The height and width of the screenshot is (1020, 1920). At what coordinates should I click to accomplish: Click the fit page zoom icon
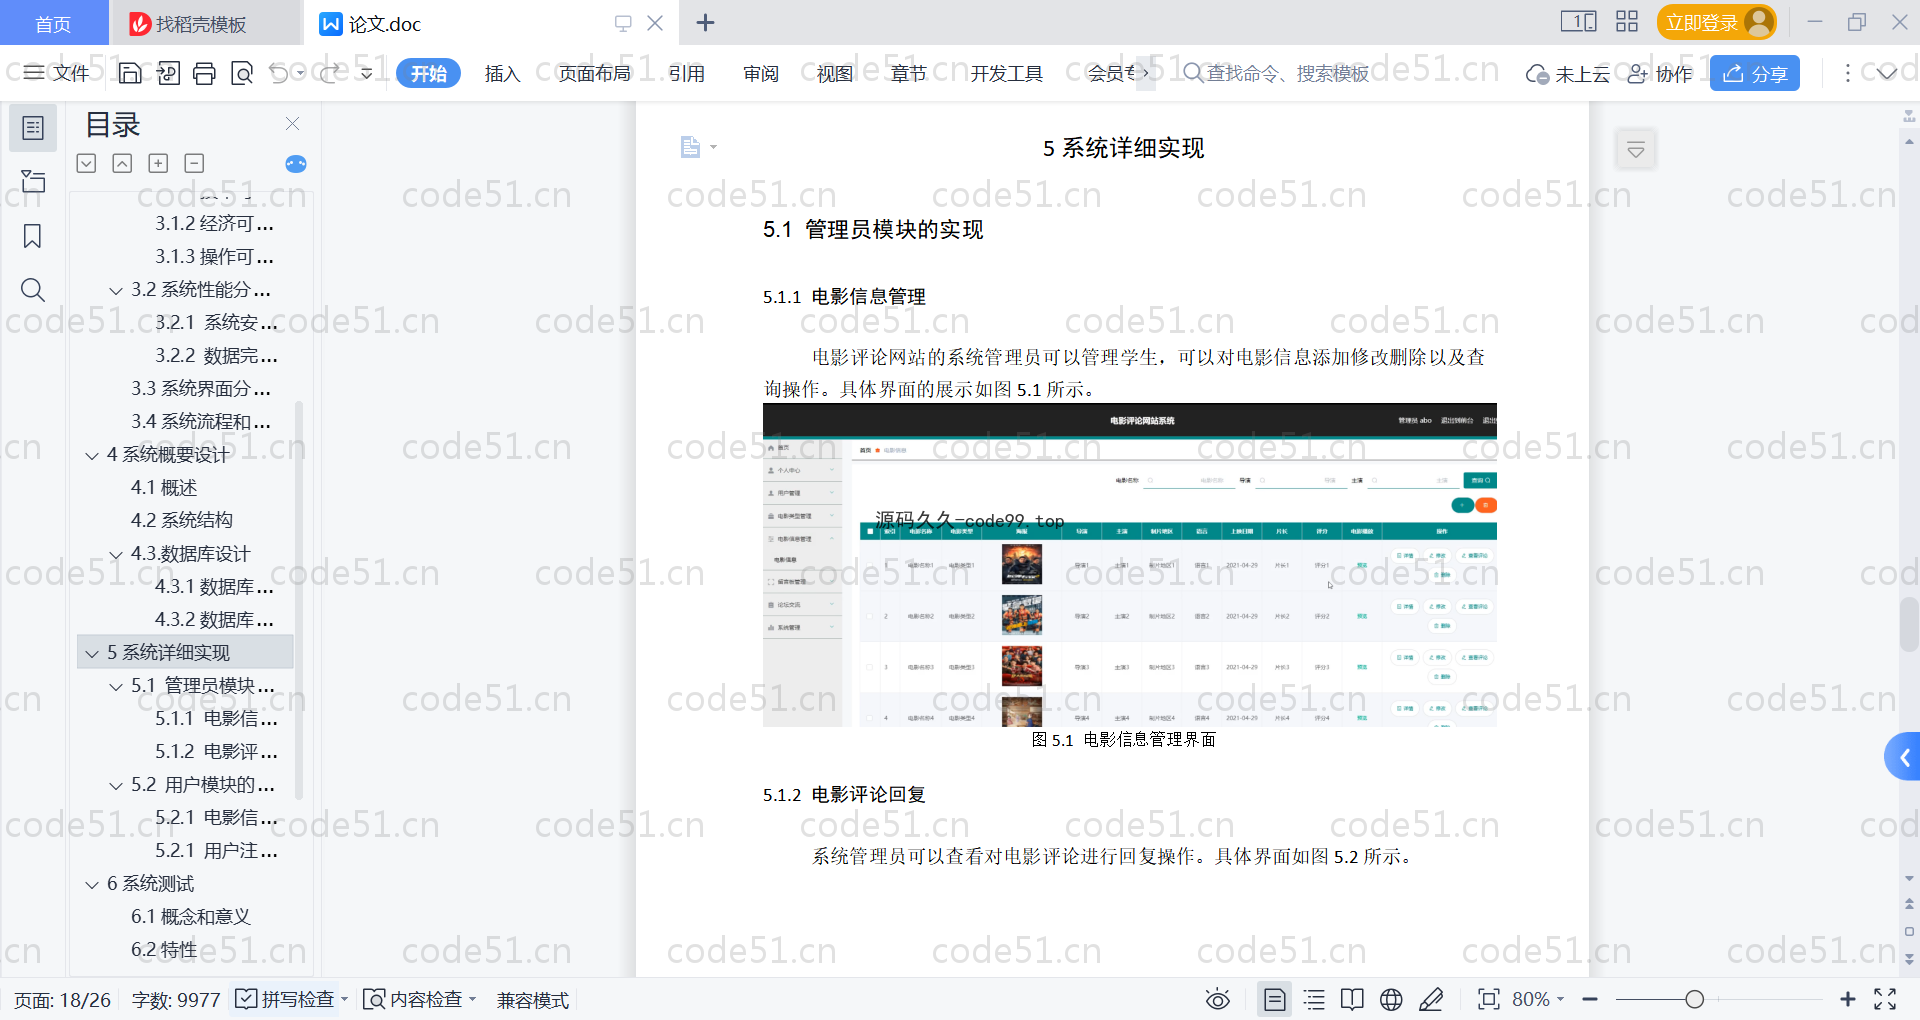click(x=1489, y=999)
